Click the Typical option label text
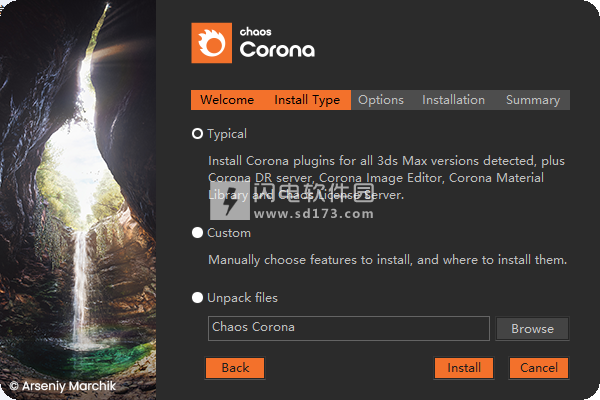600x400 pixels. point(227,134)
